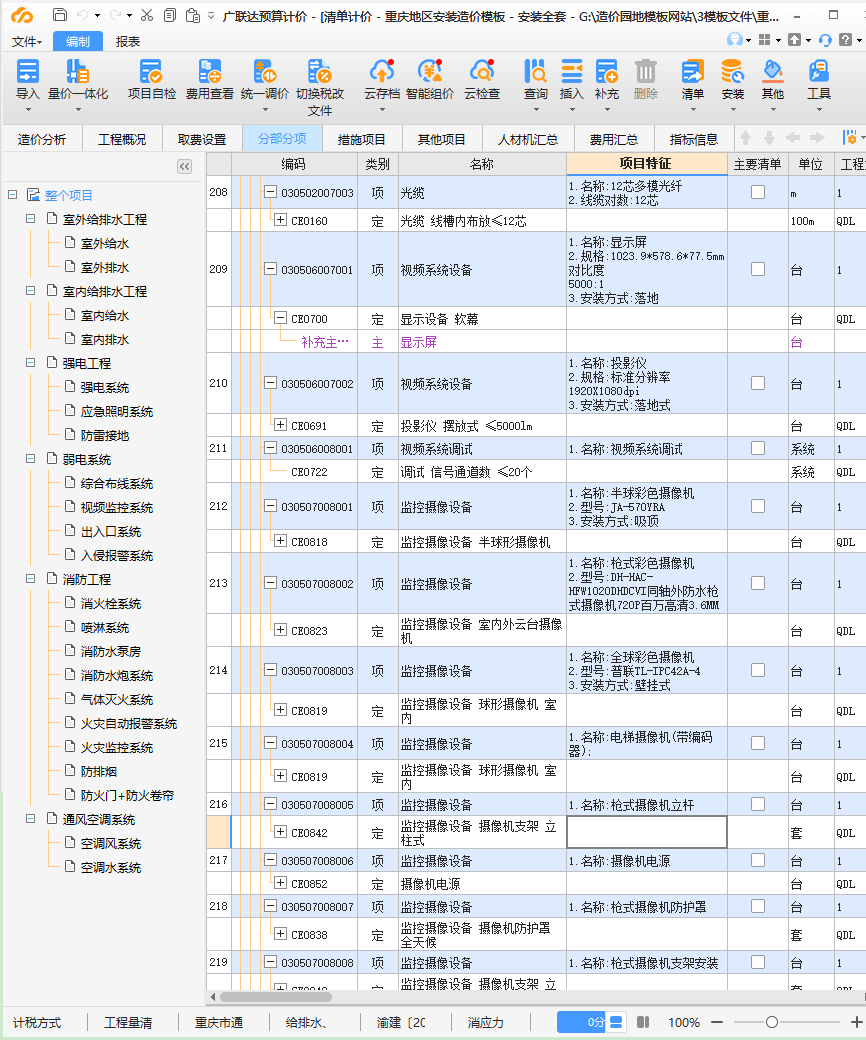This screenshot has height=1040, width=866.
Task: Open the 报表 ribbon tab
Action: [128, 41]
